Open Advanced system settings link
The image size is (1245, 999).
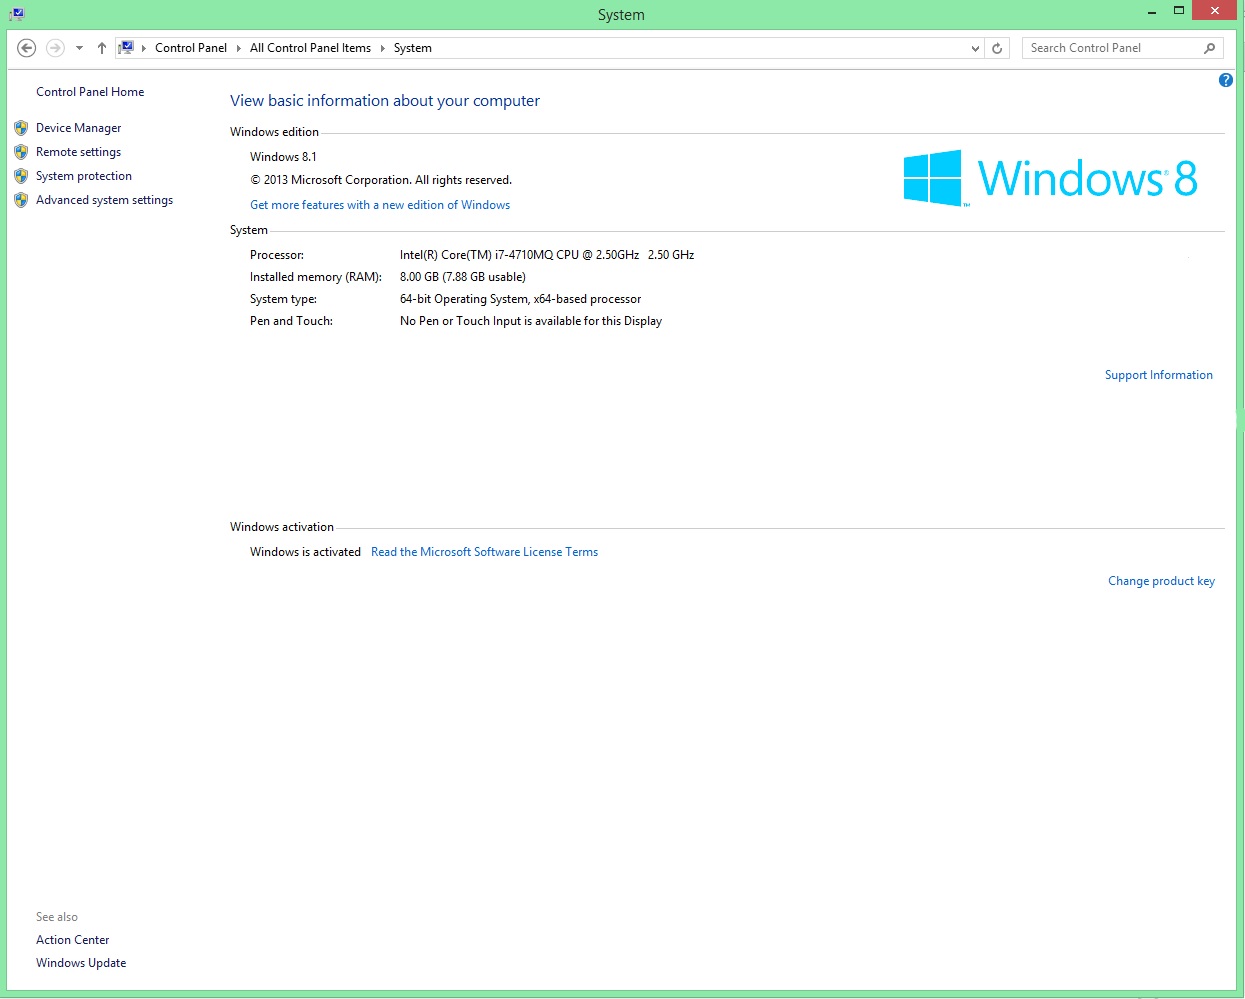point(105,200)
